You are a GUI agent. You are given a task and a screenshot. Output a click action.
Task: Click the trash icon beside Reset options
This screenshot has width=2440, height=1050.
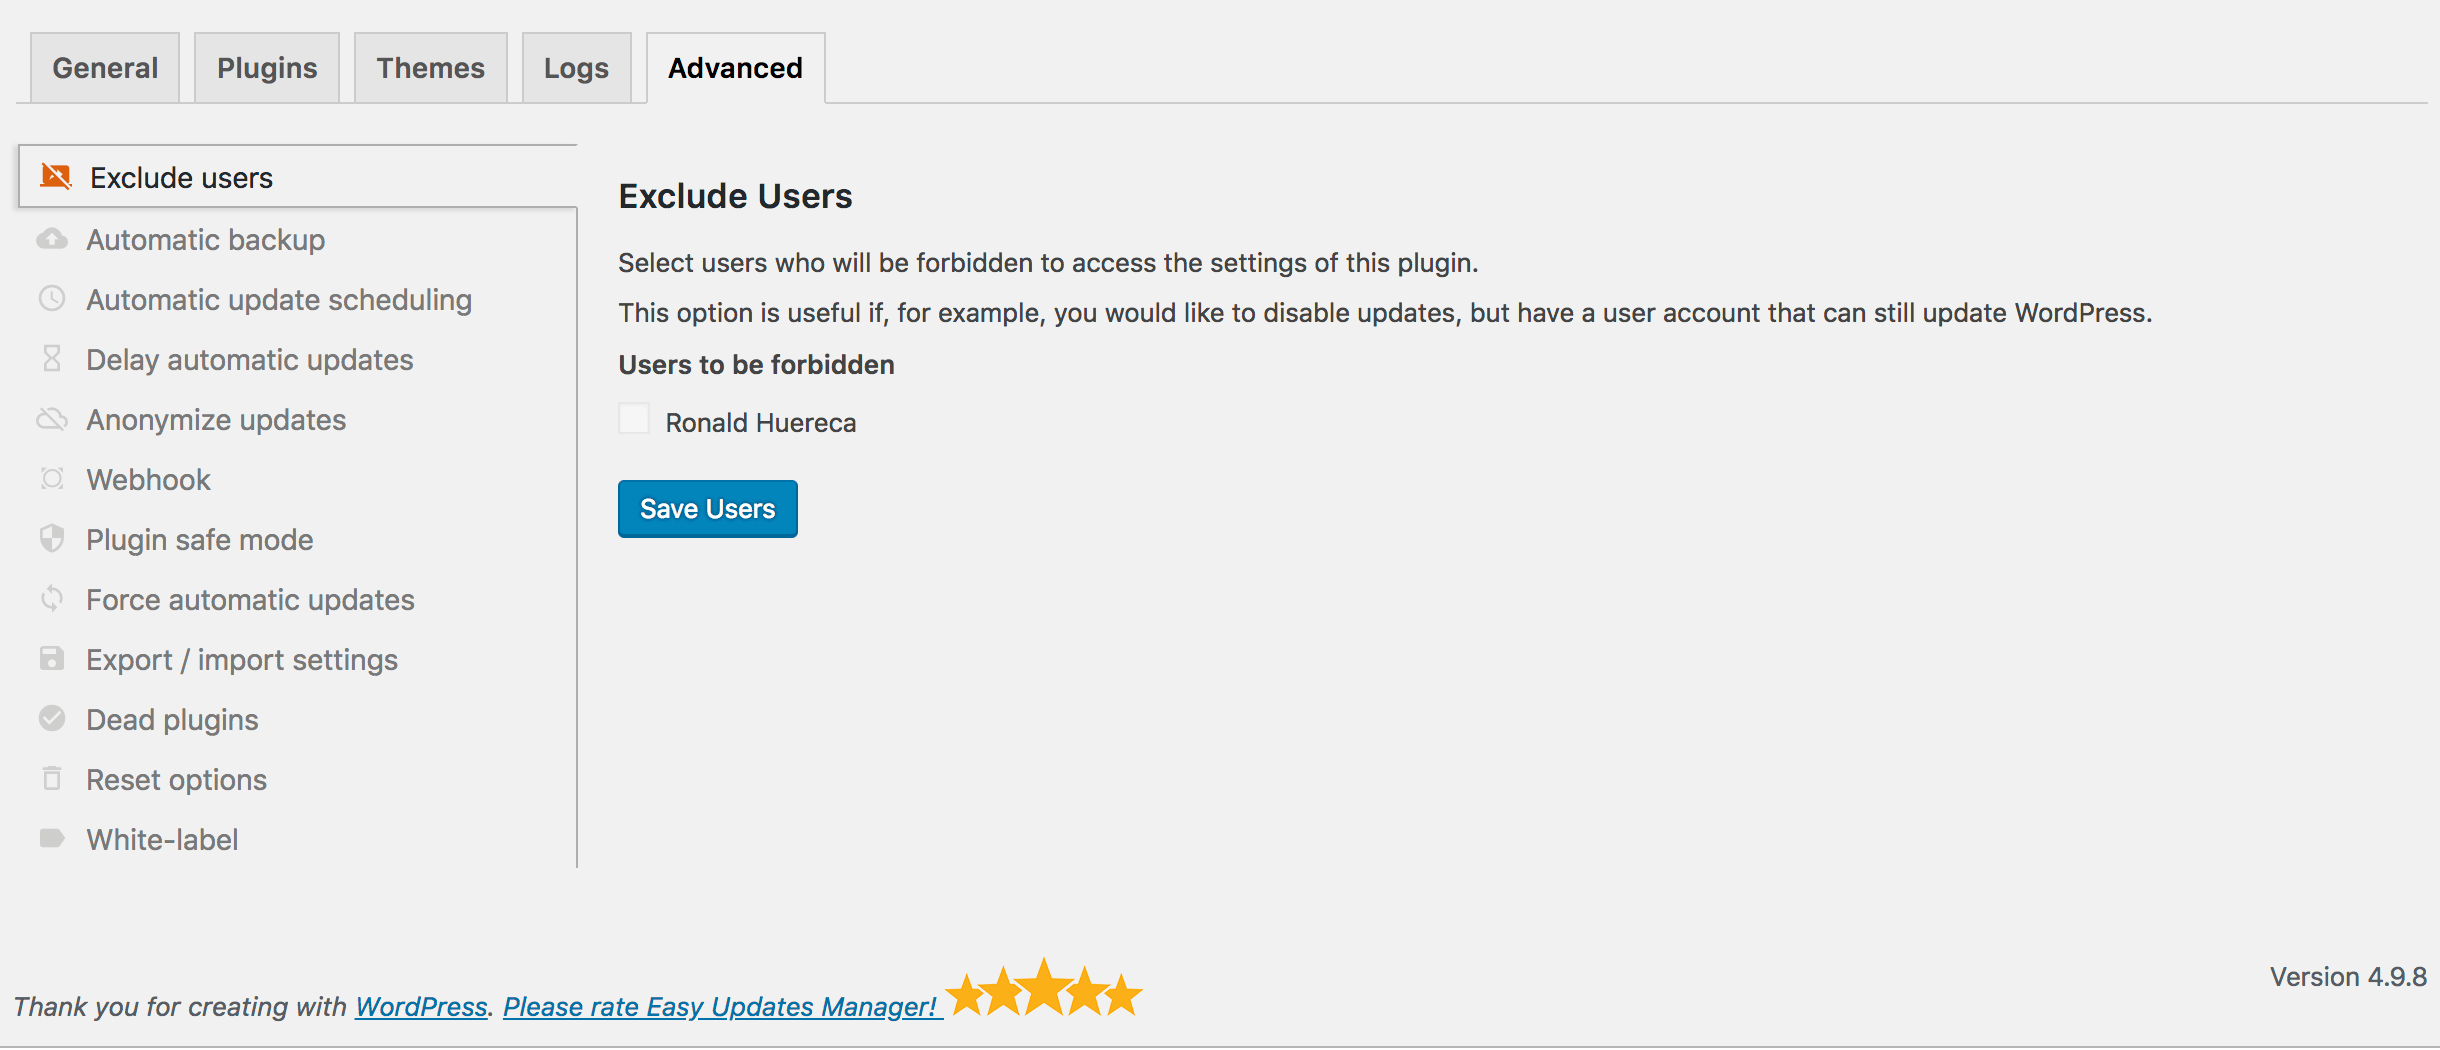(52, 778)
